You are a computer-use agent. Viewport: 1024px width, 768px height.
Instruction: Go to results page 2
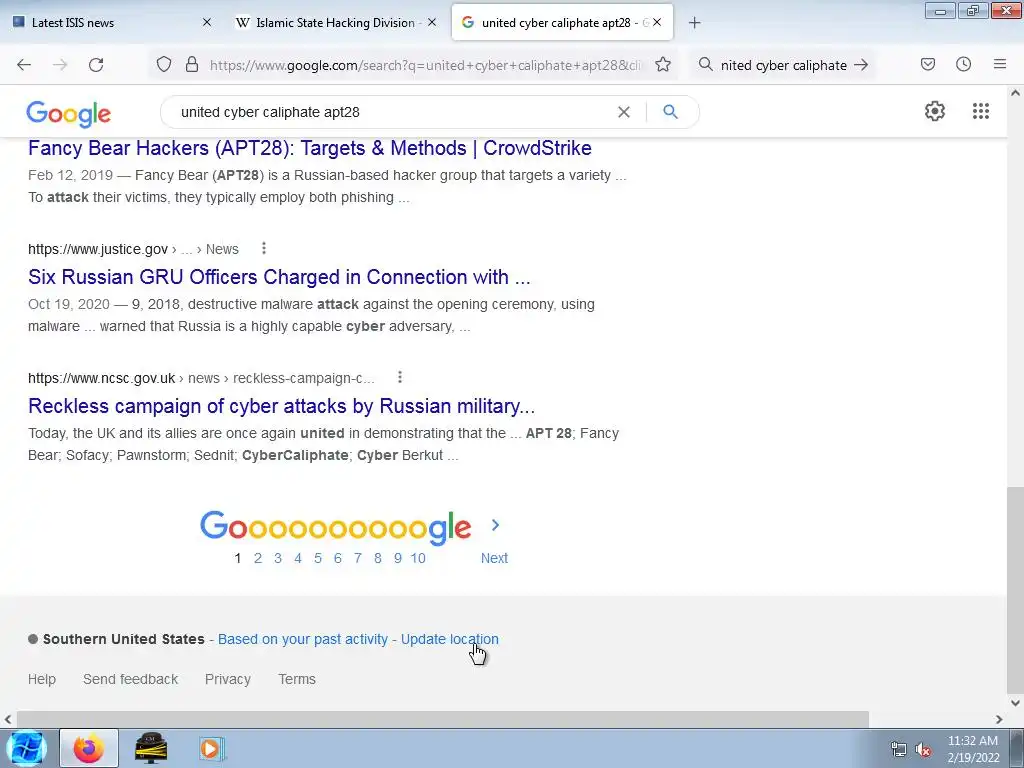258,558
